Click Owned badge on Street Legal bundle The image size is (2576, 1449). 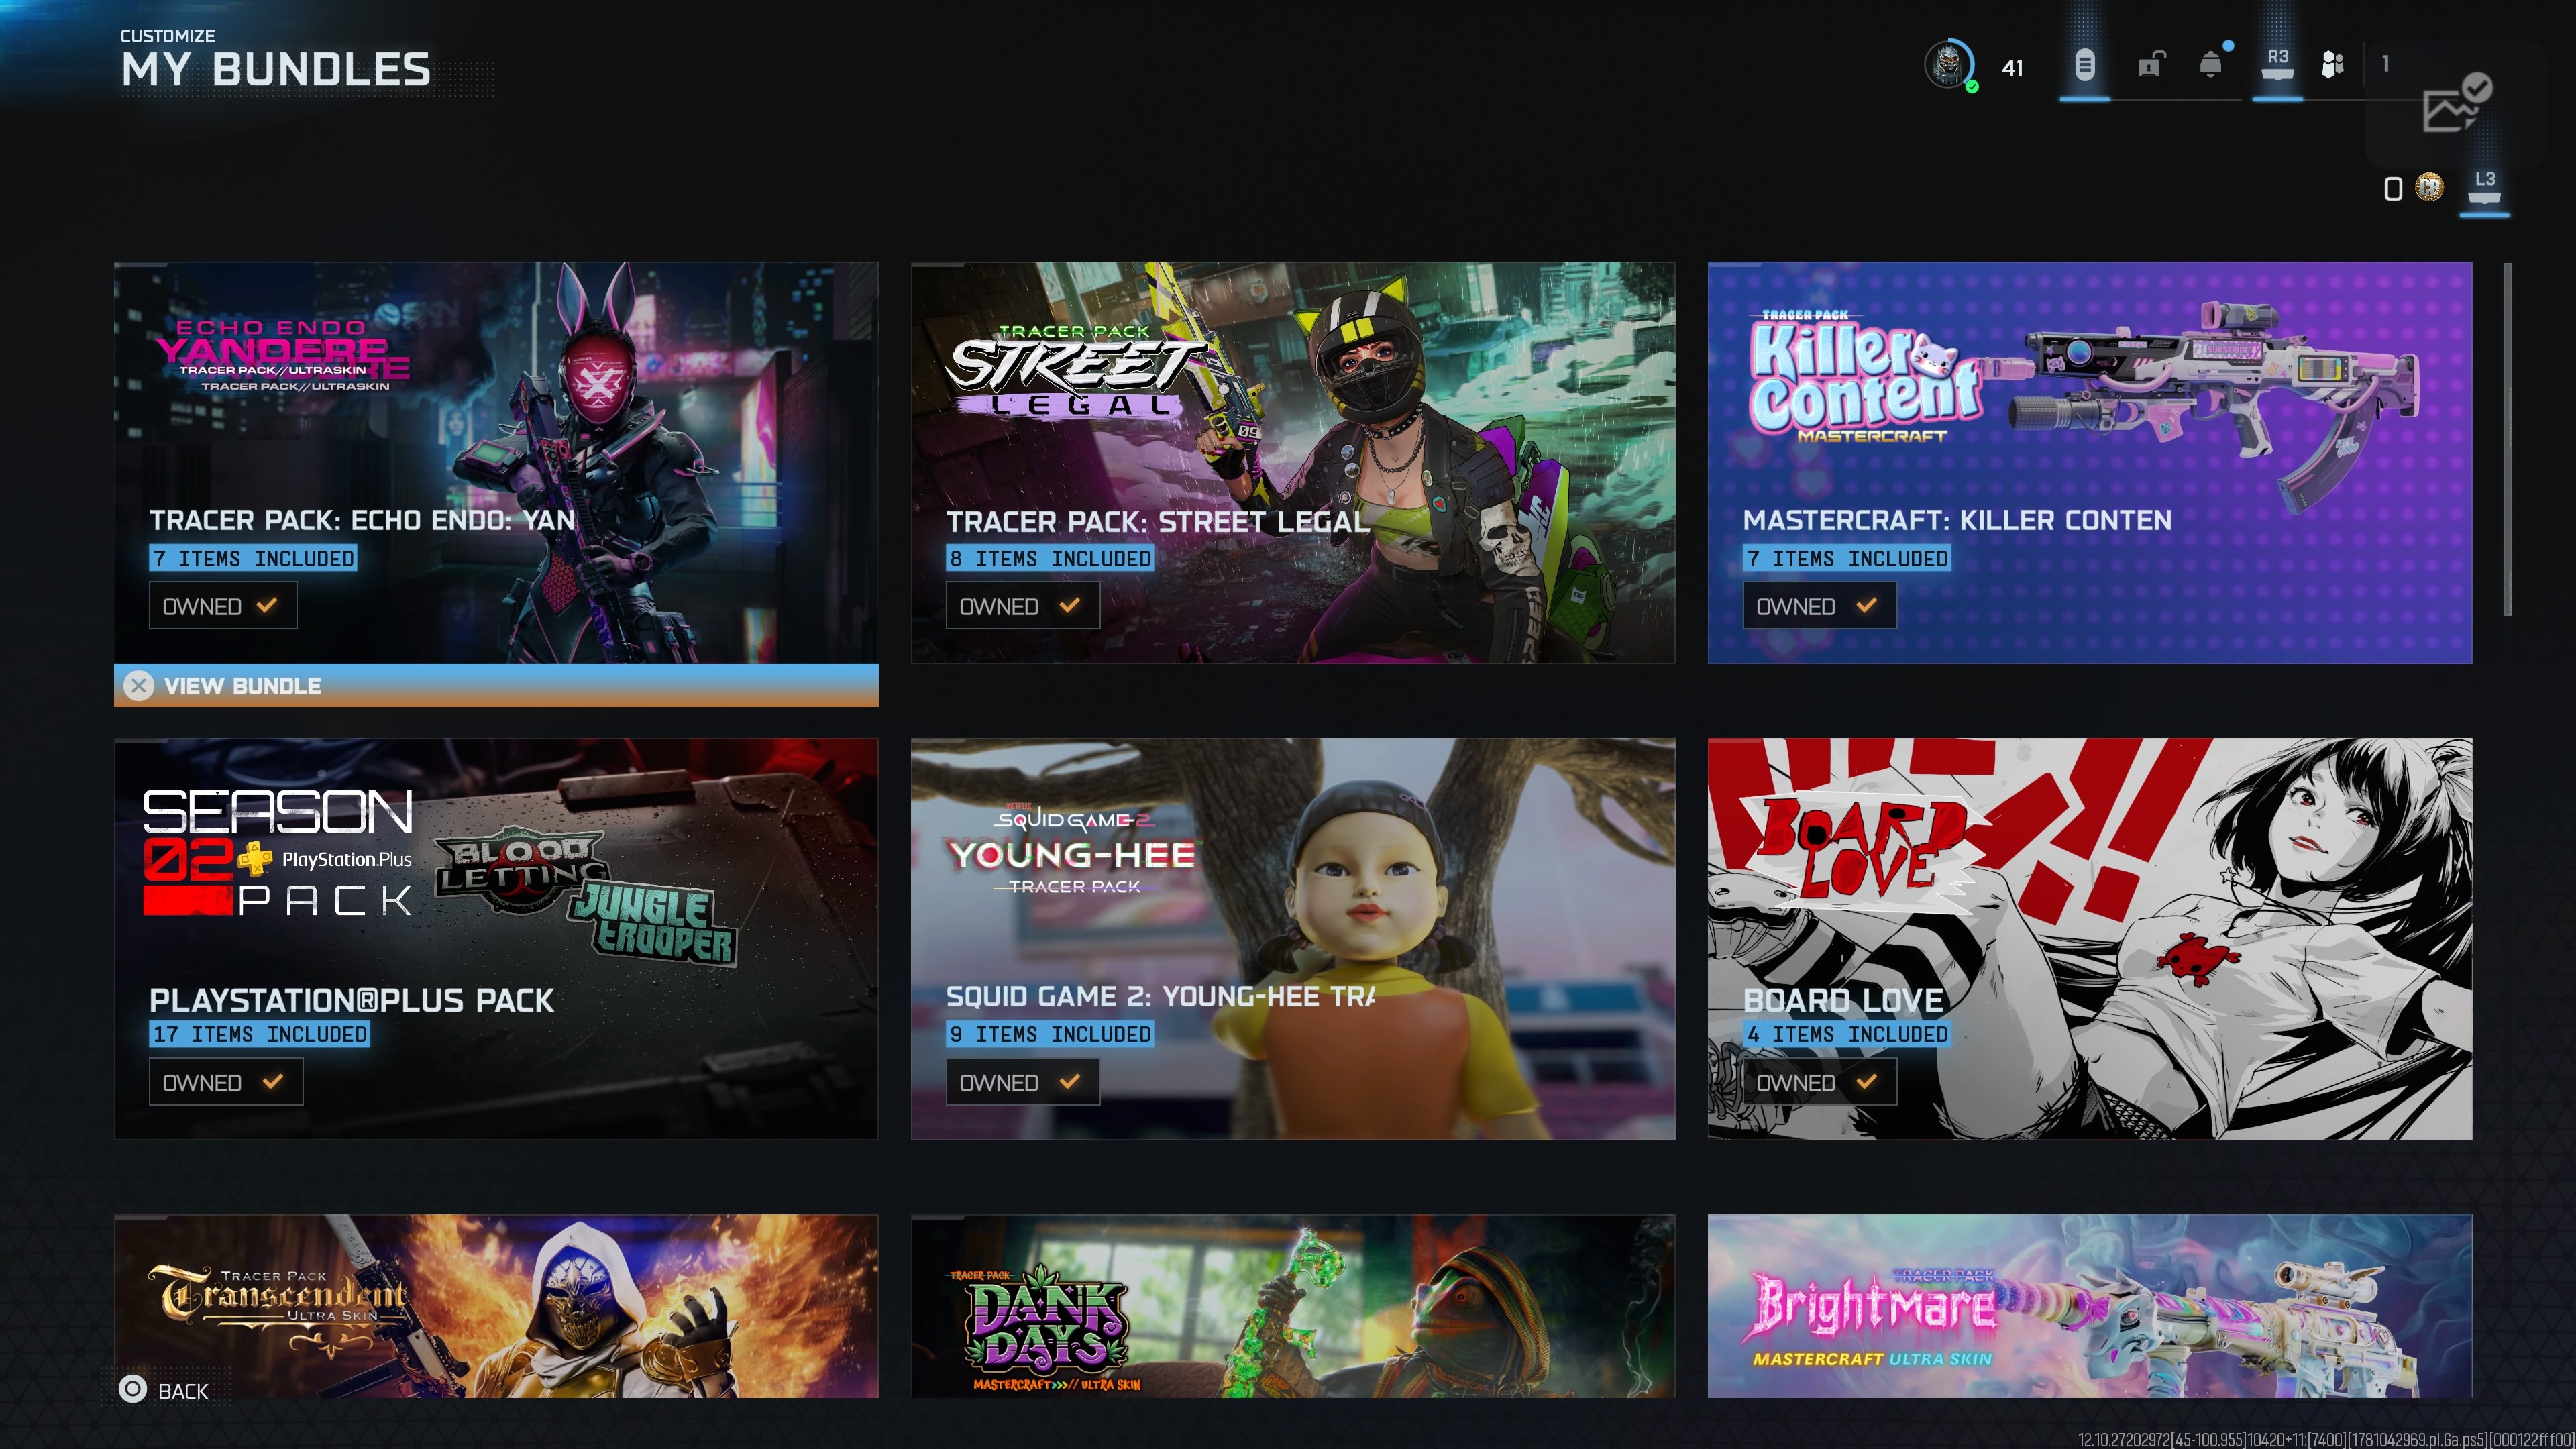1022,606
